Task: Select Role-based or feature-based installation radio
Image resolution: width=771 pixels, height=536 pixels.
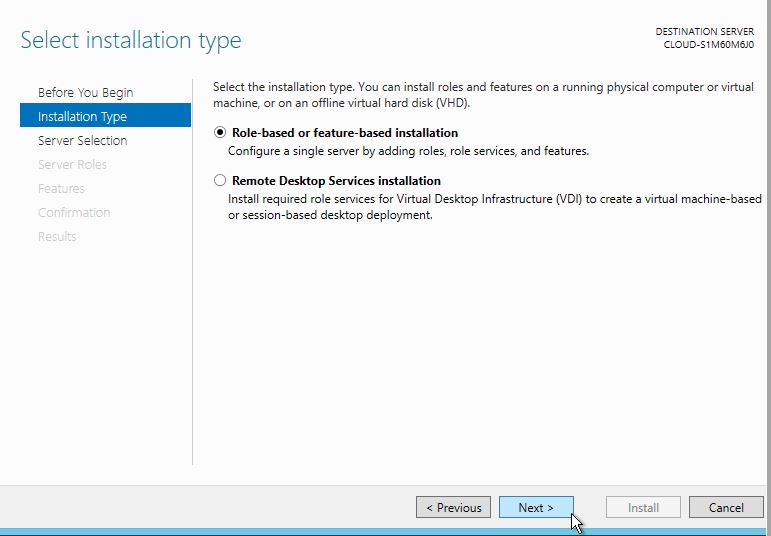Action: 220,132
